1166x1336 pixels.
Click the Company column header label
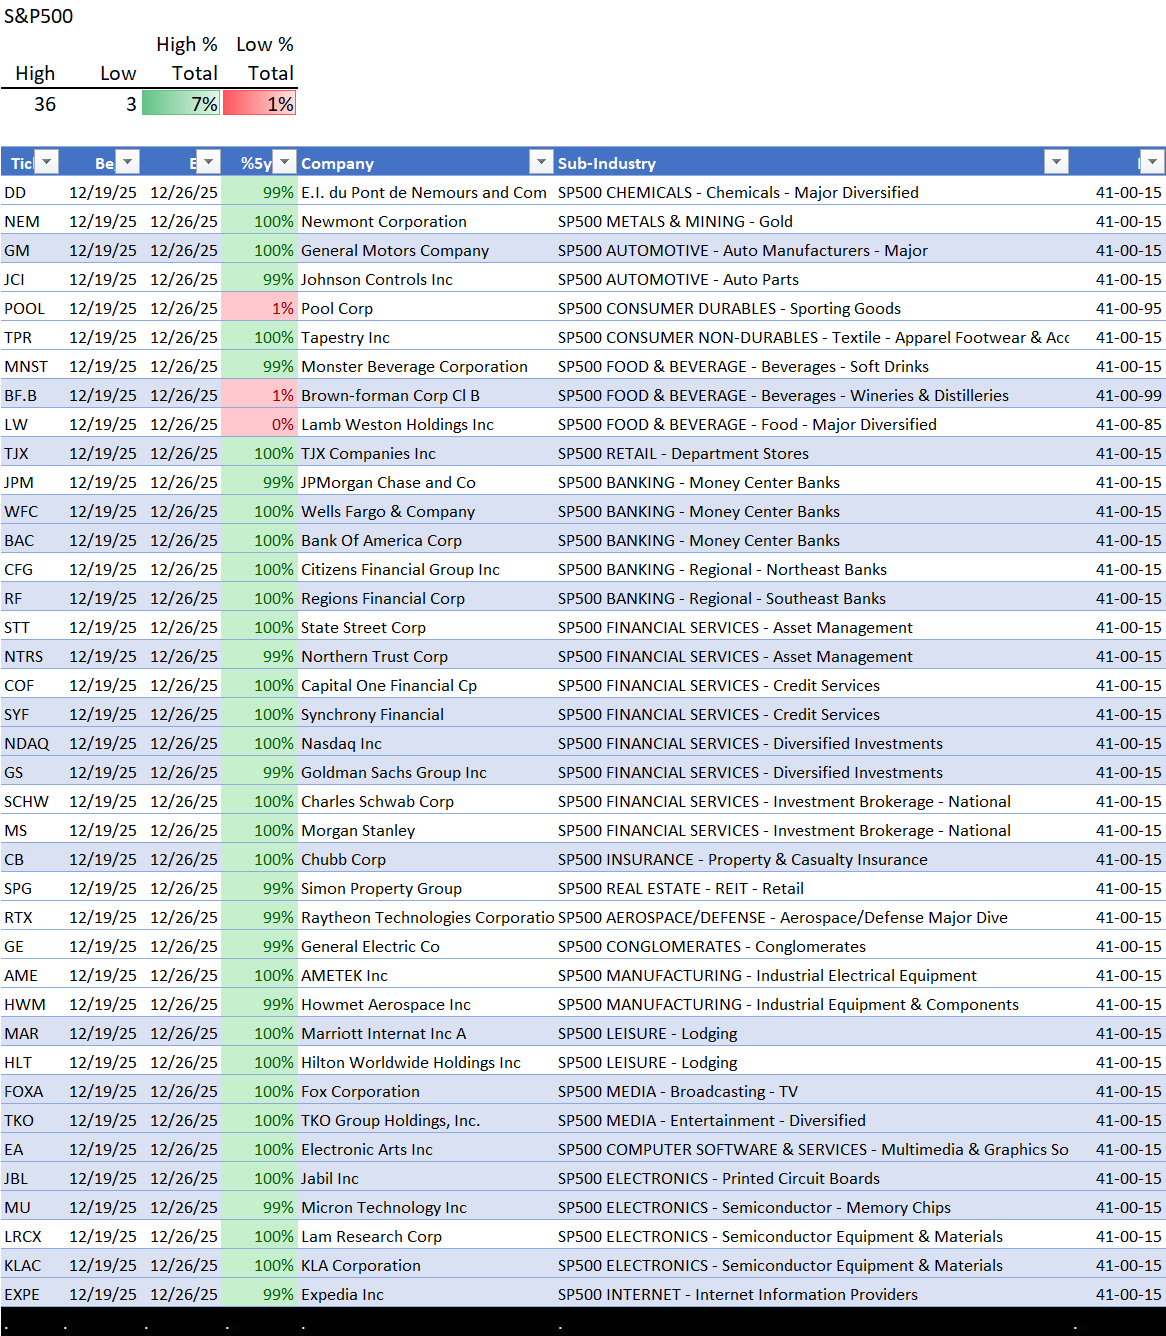pos(337,163)
